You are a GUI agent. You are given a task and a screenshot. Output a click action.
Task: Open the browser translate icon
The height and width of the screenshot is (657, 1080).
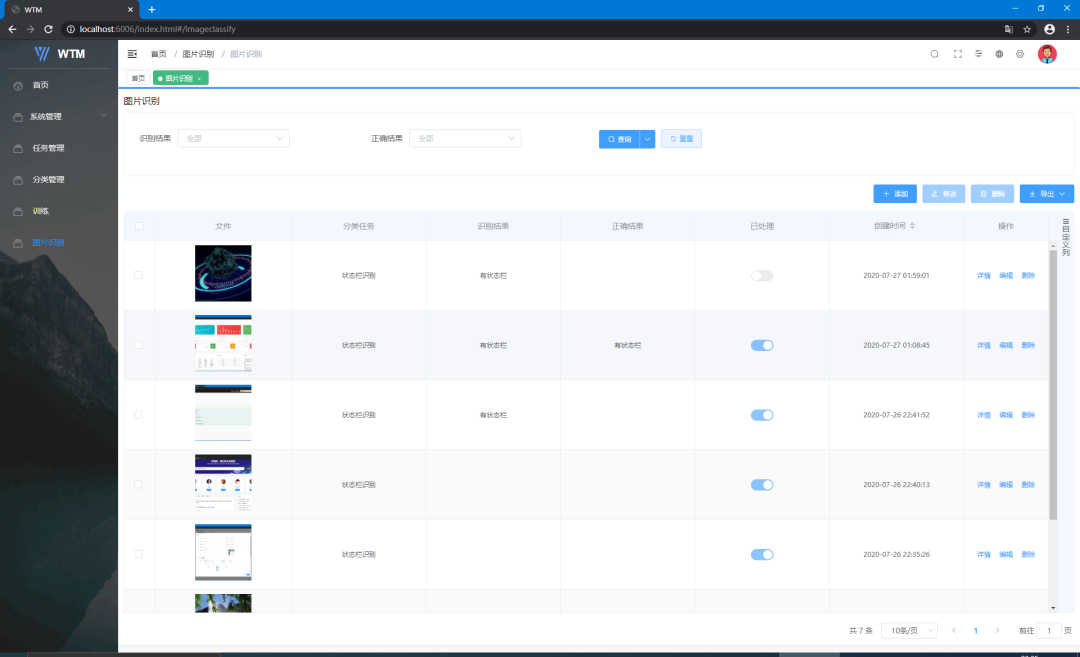coord(1008,29)
